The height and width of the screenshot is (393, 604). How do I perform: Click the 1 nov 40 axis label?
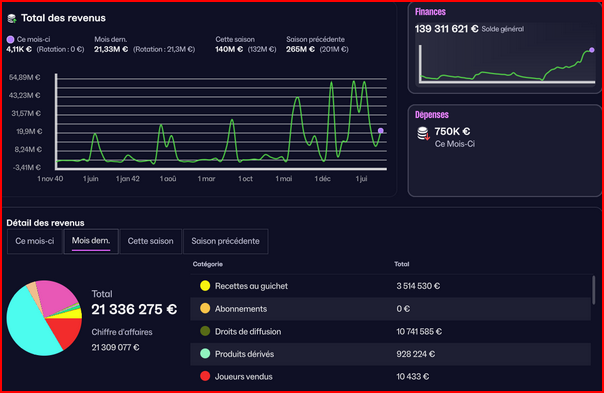tap(50, 179)
